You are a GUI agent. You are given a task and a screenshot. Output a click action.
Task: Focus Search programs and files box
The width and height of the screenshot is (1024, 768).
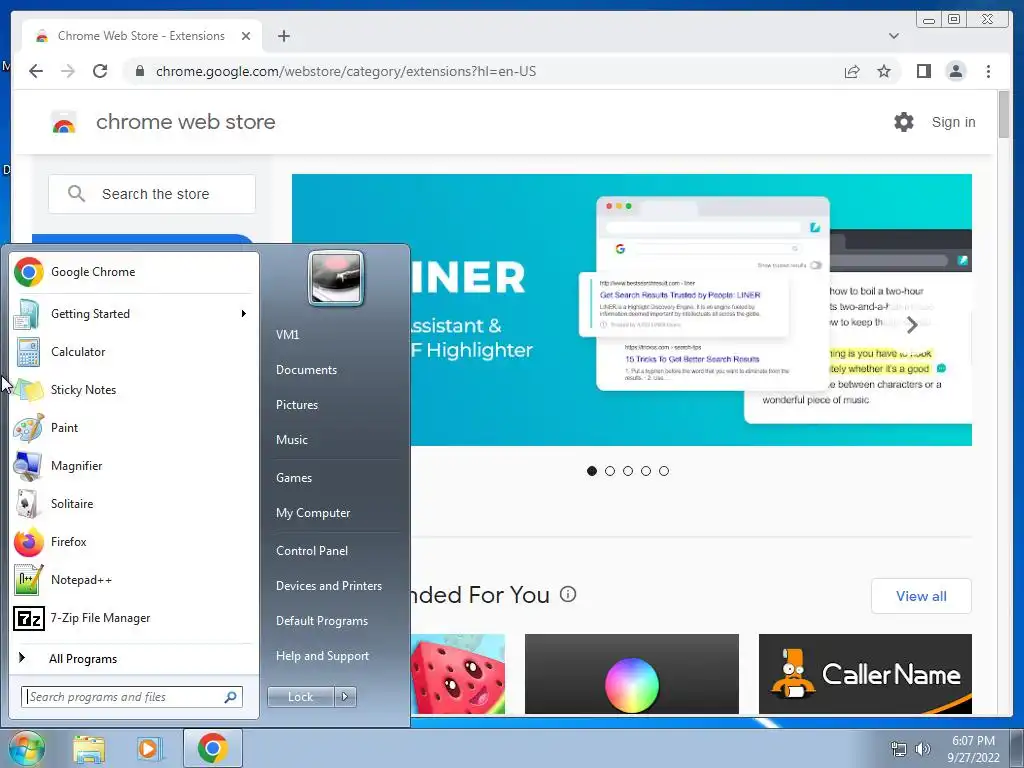pyautogui.click(x=131, y=697)
